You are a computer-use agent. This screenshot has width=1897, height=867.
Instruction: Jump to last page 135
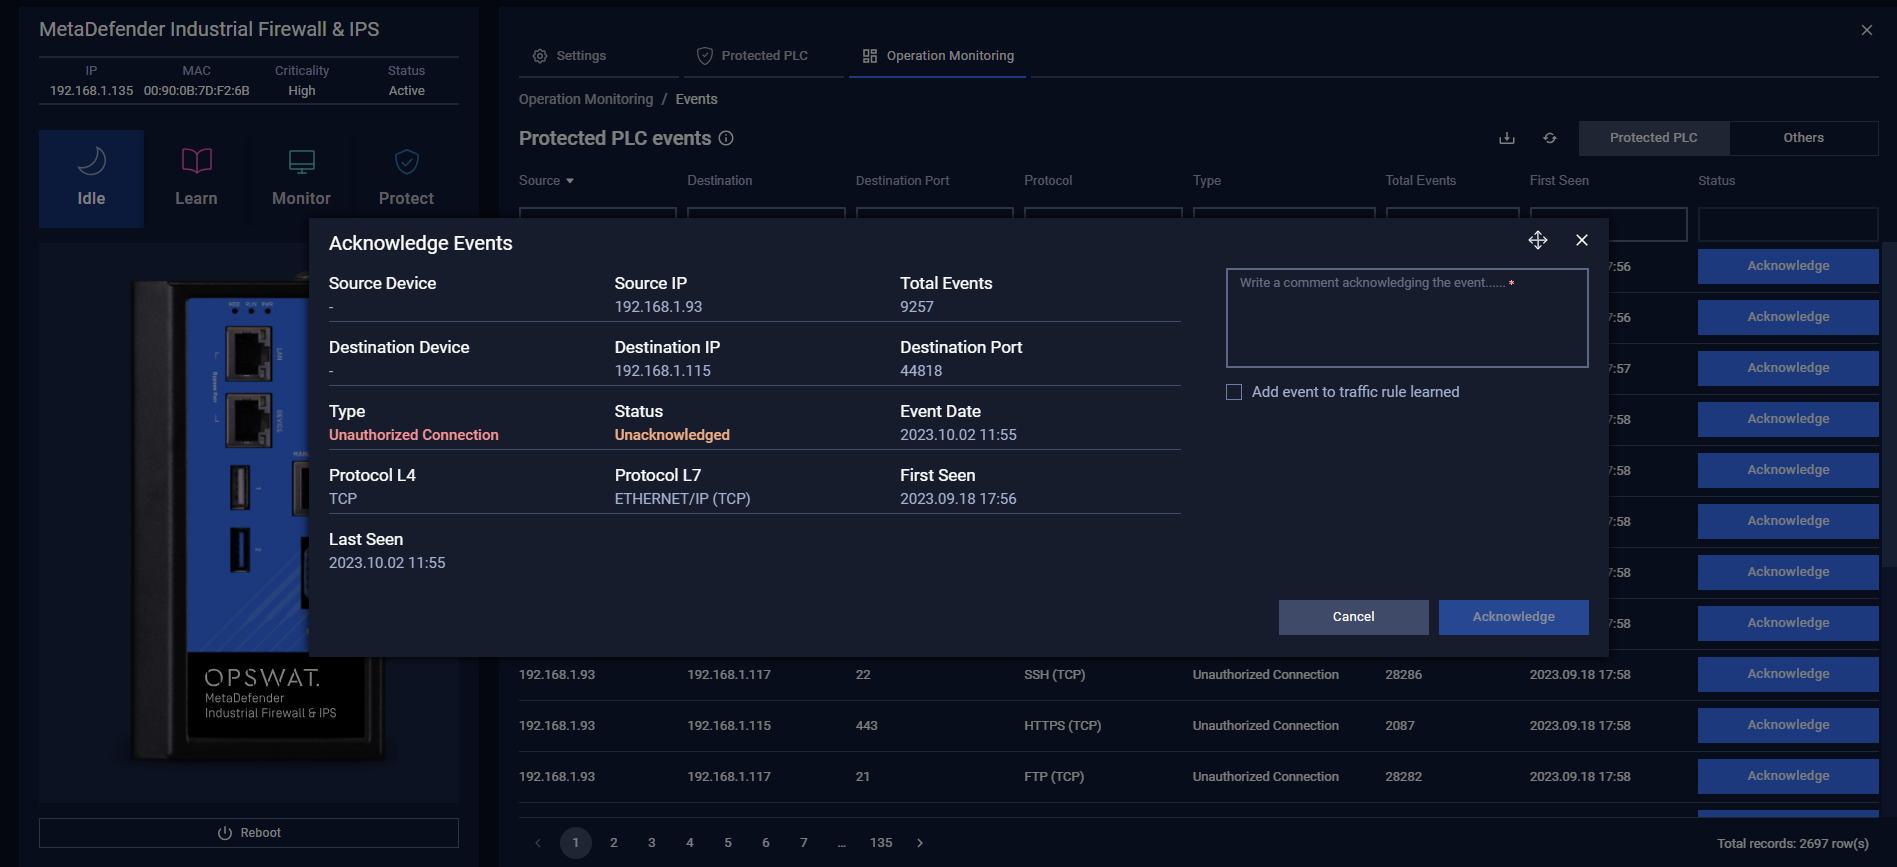tap(881, 843)
